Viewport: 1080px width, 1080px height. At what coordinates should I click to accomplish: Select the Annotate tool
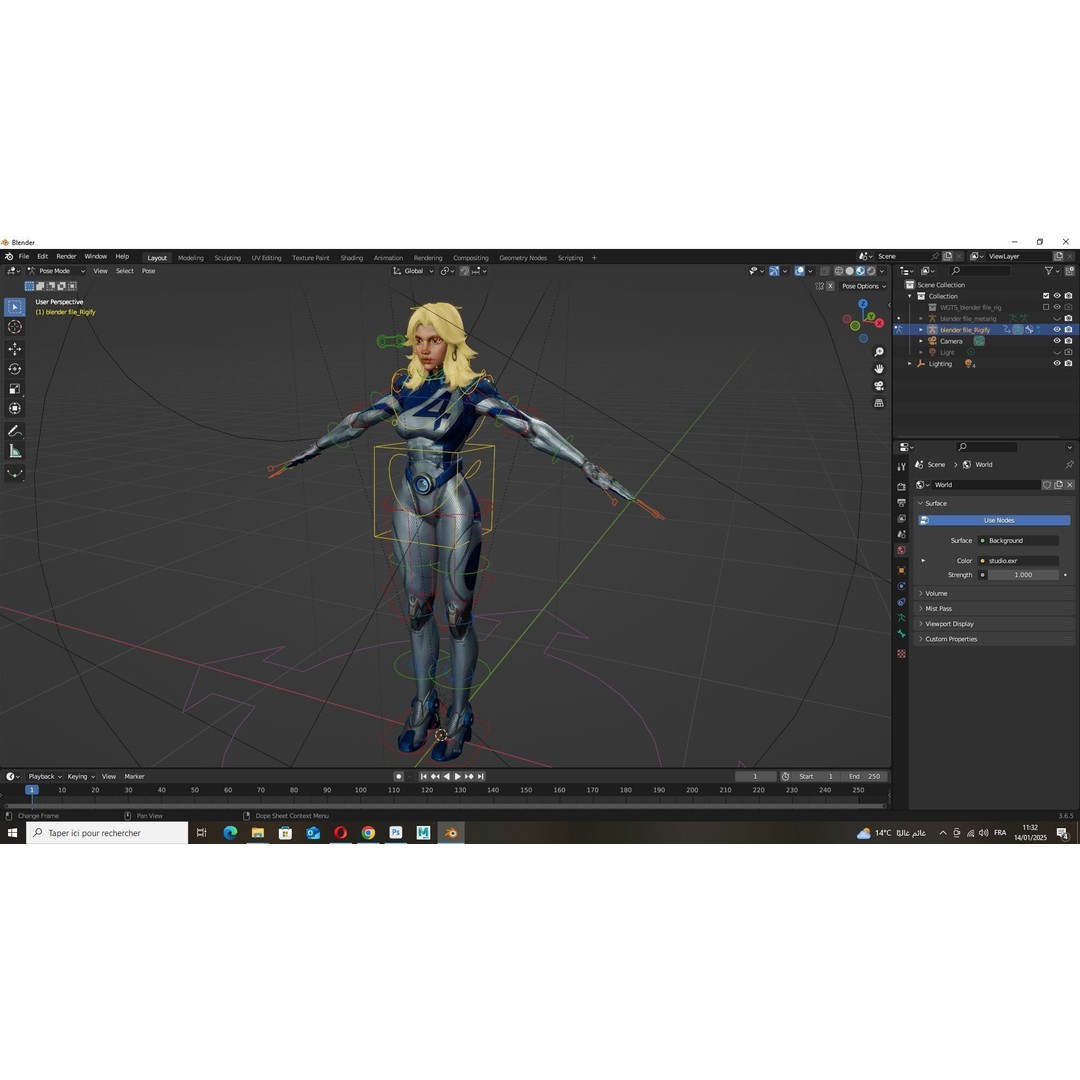[14, 431]
